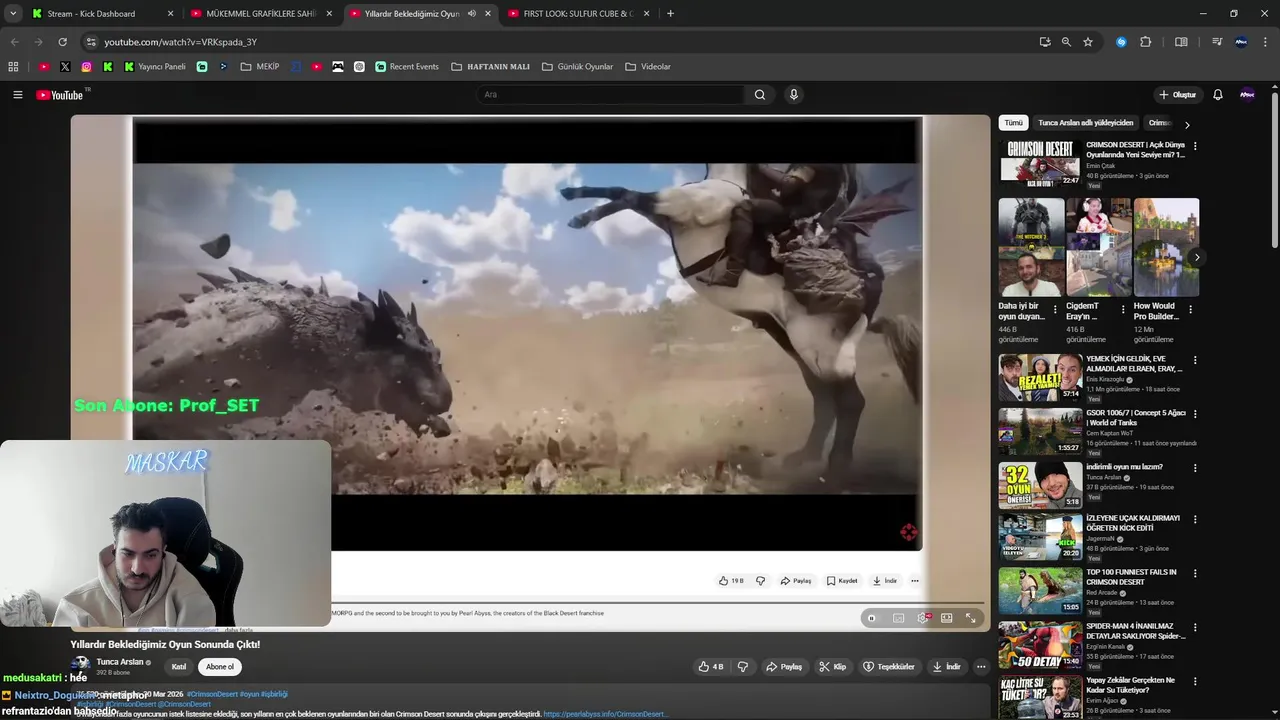The height and width of the screenshot is (720, 1280).
Task: Bookmark this page with the star icon
Action: click(1088, 42)
